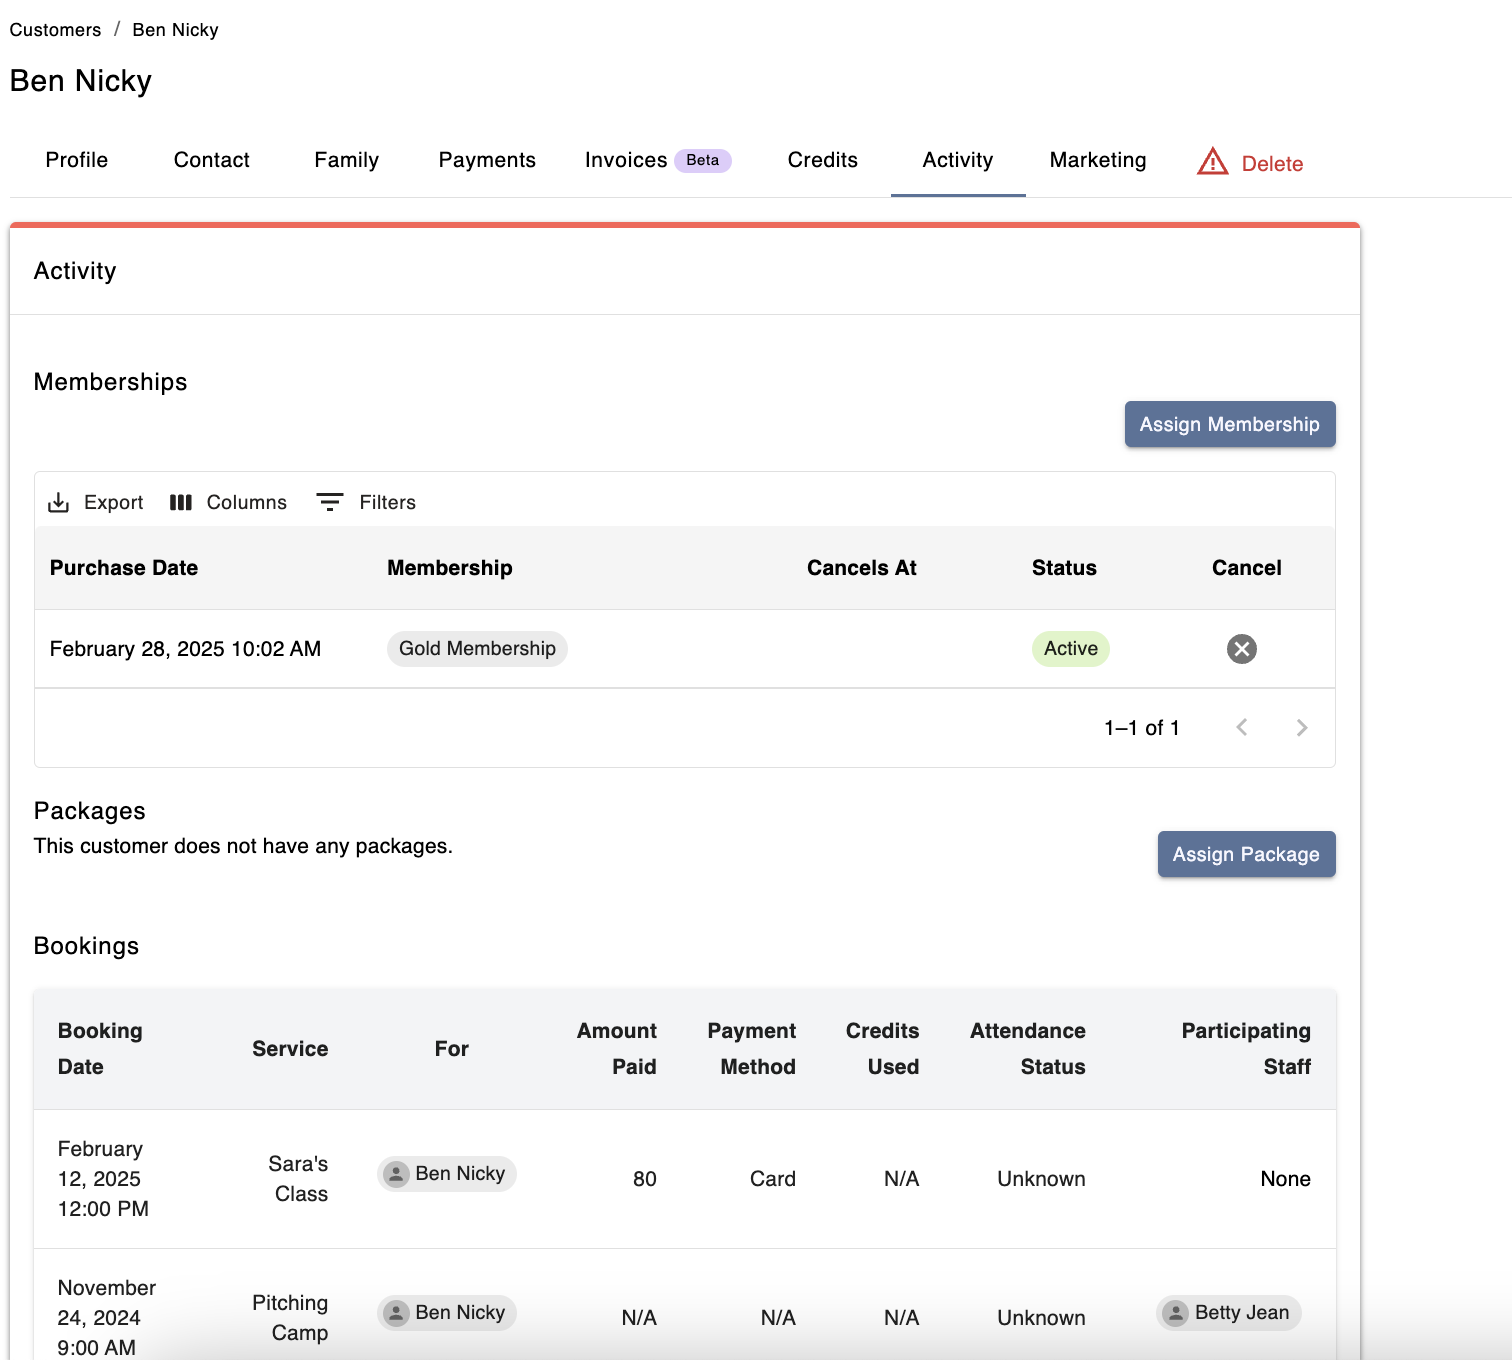The image size is (1512, 1360).
Task: Go to previous memberships page arrow
Action: [x=1241, y=728]
